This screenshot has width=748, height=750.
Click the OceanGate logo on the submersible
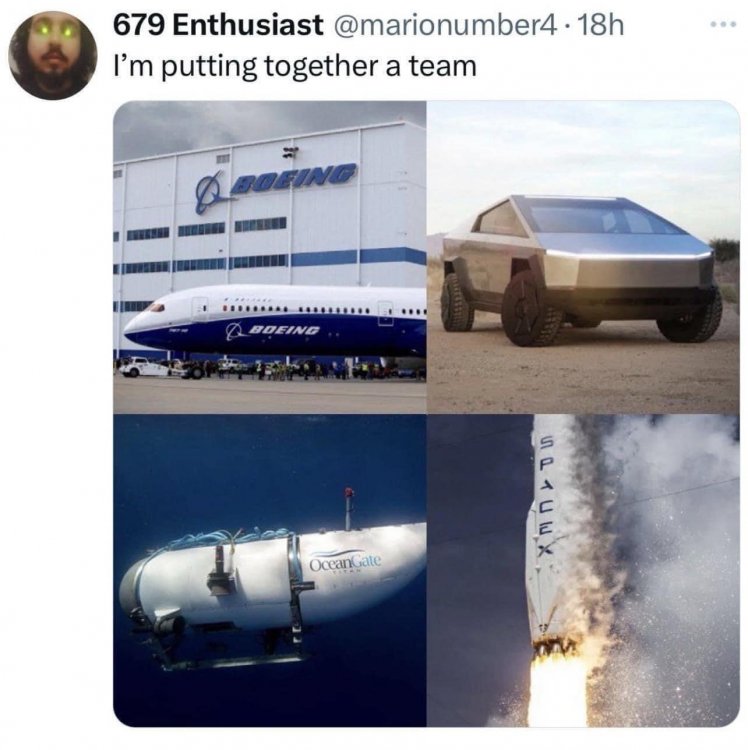coord(345,562)
